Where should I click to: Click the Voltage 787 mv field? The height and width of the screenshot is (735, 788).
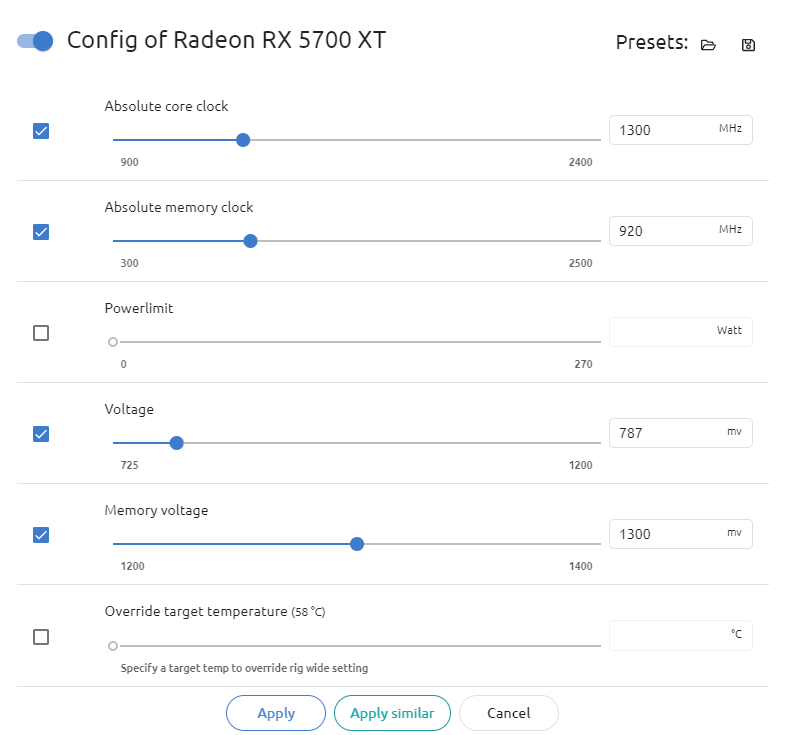pos(680,433)
